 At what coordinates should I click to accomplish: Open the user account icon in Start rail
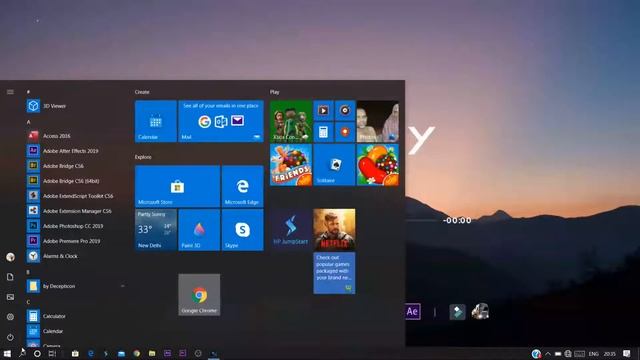[10, 257]
